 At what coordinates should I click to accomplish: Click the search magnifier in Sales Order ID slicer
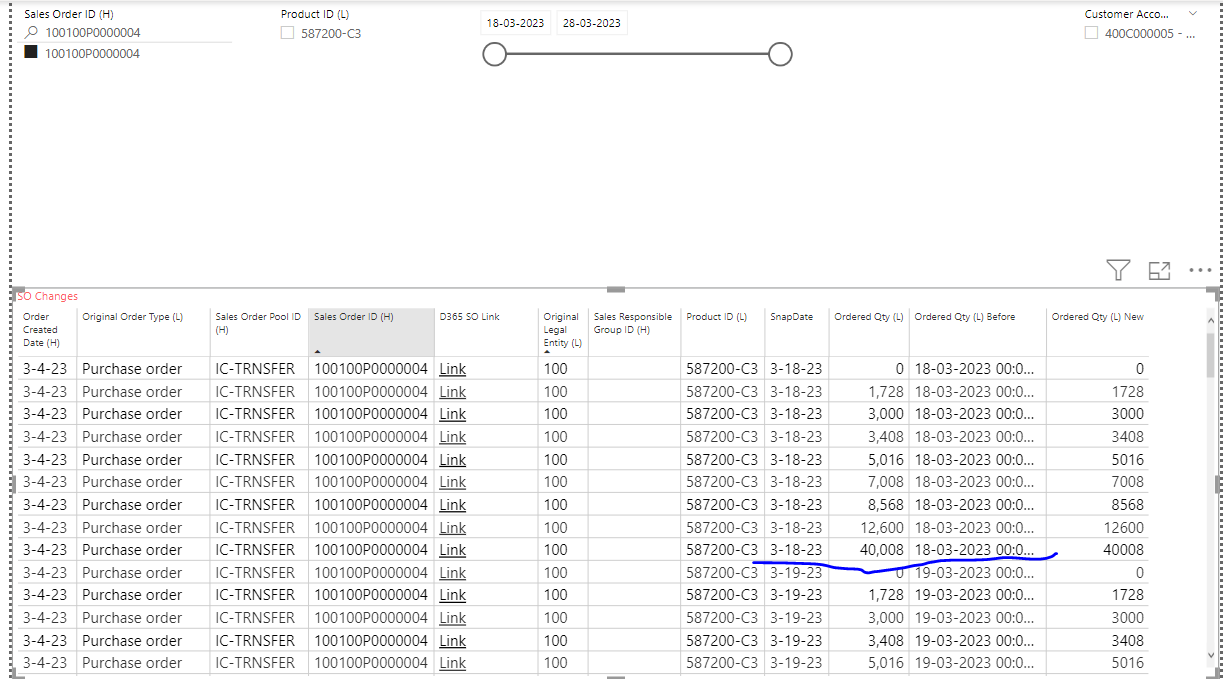pyautogui.click(x=31, y=32)
